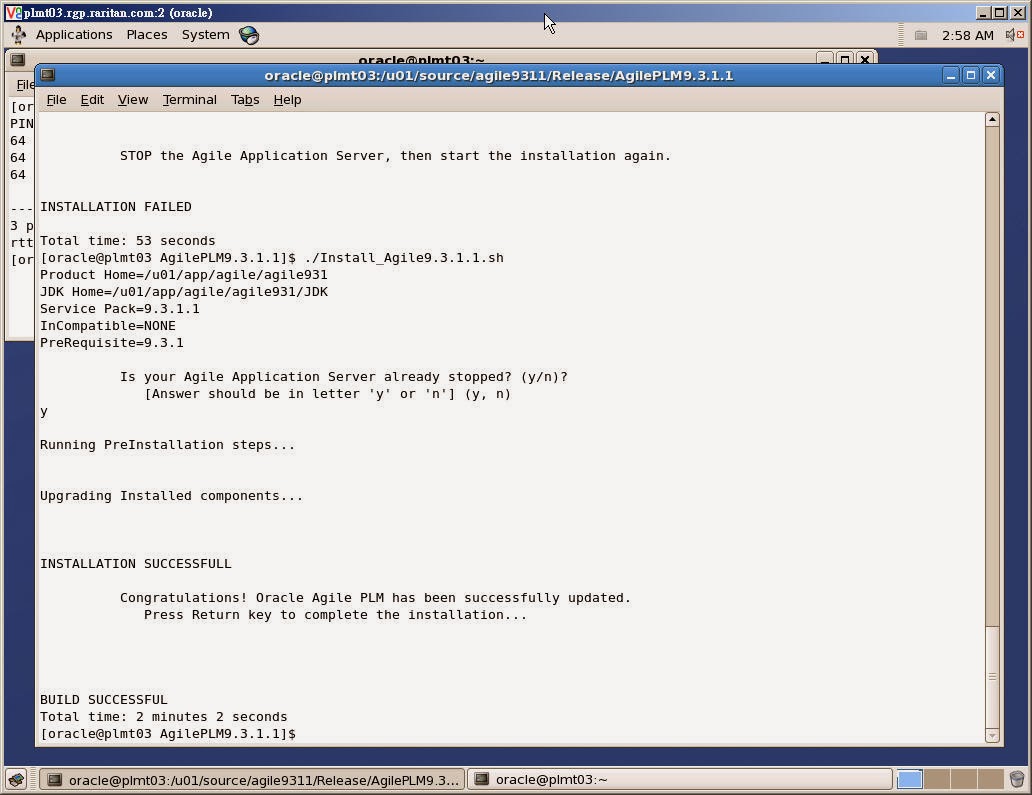Minimize the front terminal window
The width and height of the screenshot is (1032, 795).
coord(950,76)
